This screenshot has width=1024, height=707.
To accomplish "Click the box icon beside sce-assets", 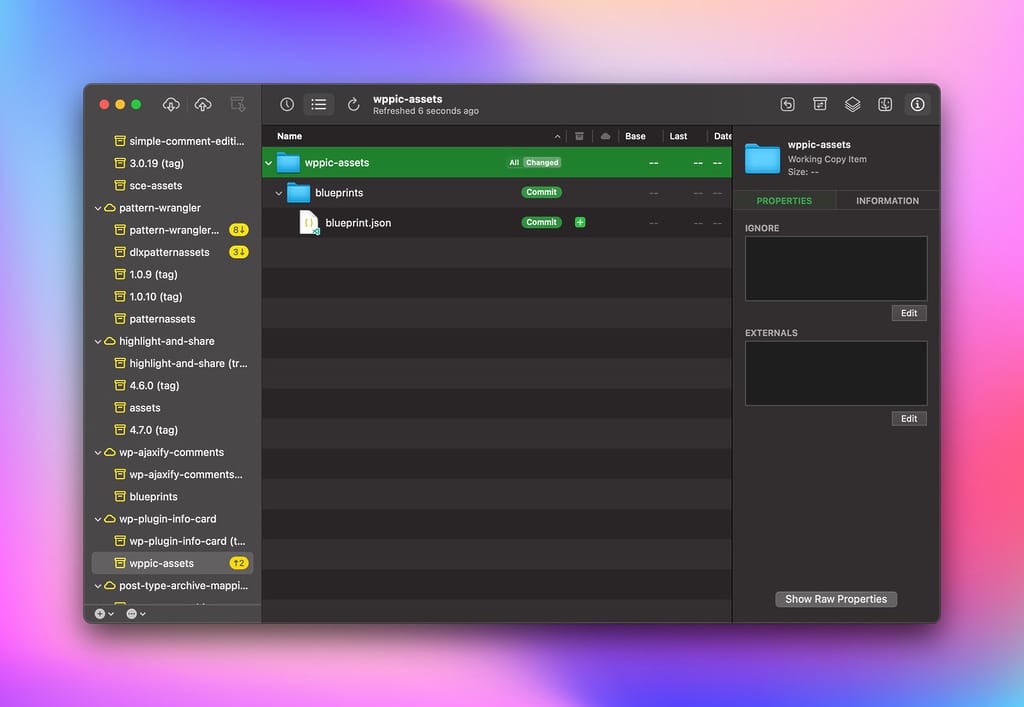I will coord(120,185).
